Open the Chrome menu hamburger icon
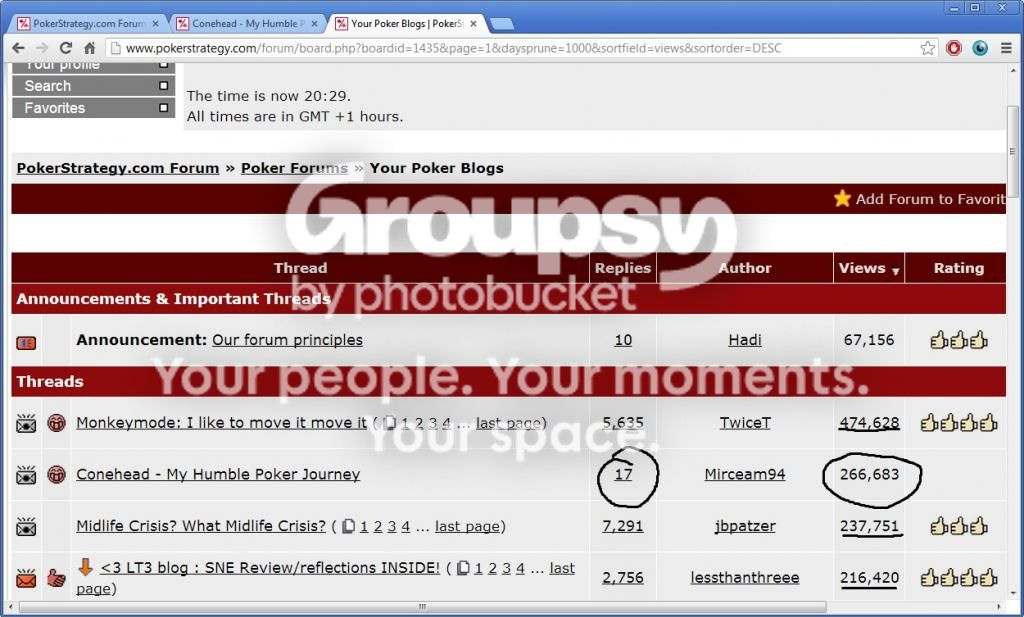Image resolution: width=1024 pixels, height=617 pixels. [1006, 48]
